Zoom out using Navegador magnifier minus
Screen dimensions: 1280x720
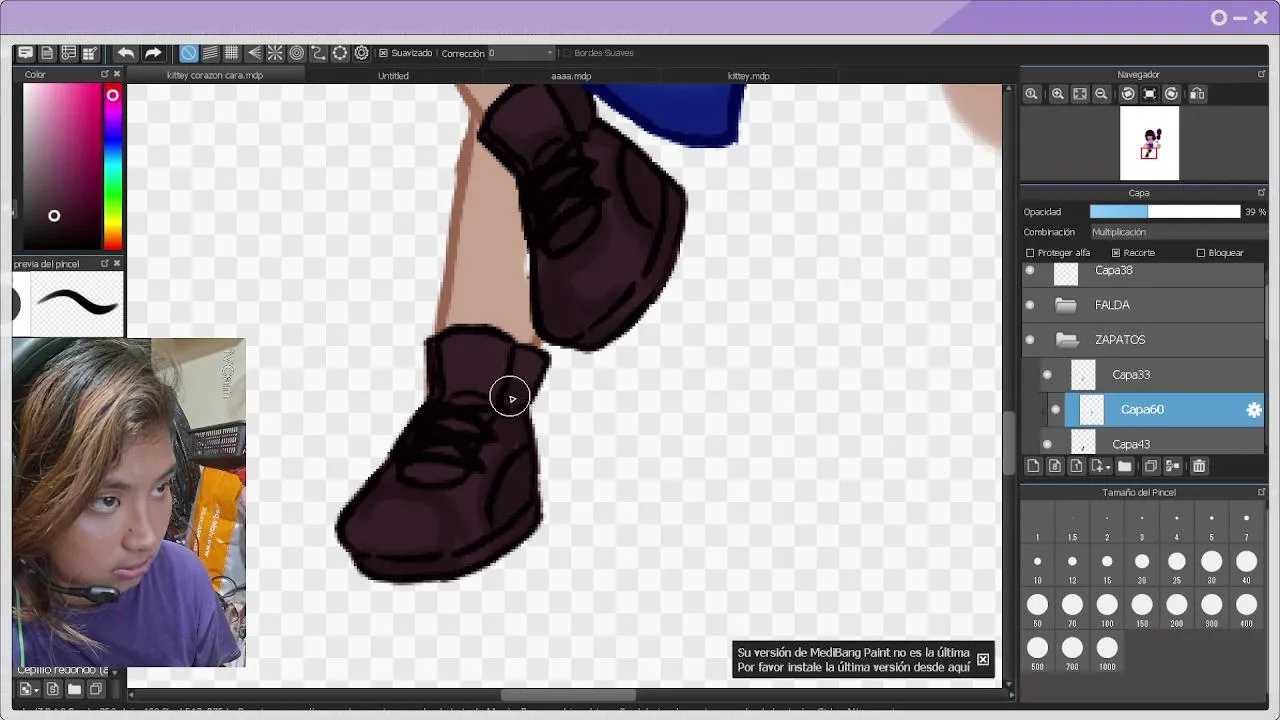[x=1101, y=94]
